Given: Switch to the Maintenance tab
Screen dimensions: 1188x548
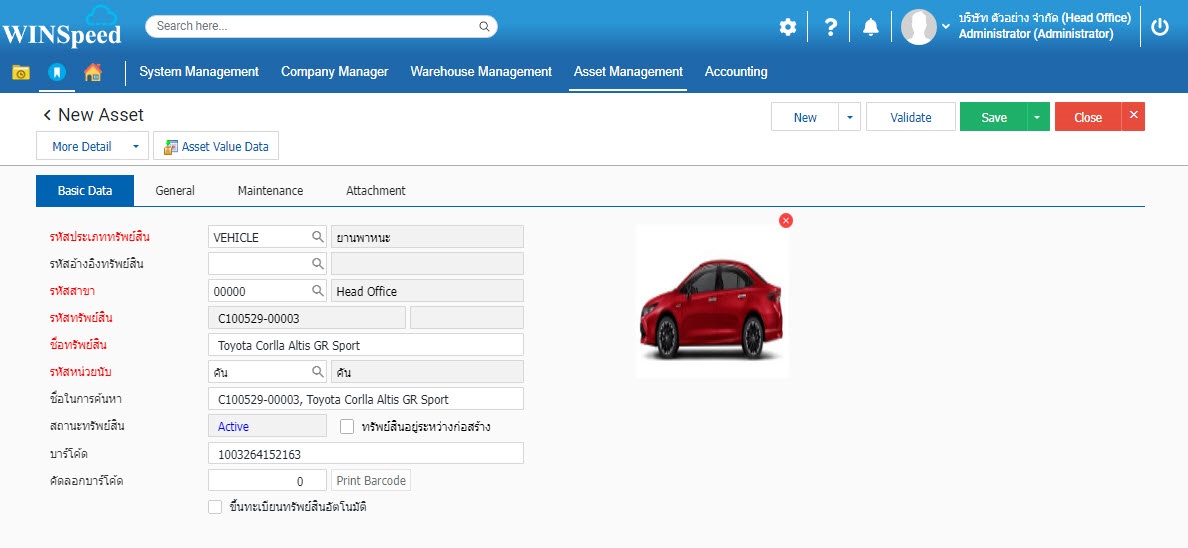Looking at the screenshot, I should (x=270, y=191).
